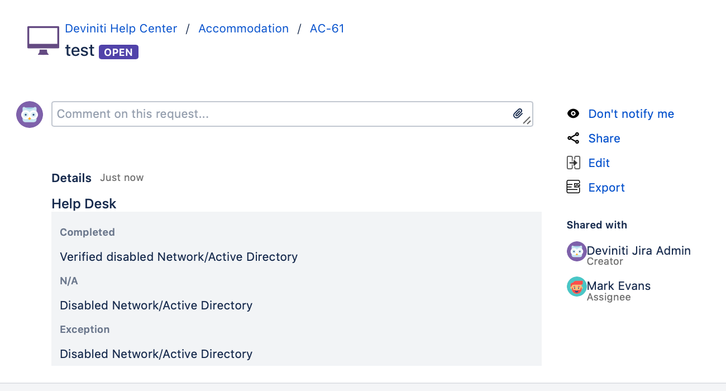Image resolution: width=726 pixels, height=391 pixels.
Task: Focus the Comment on this request field
Action: click(292, 114)
